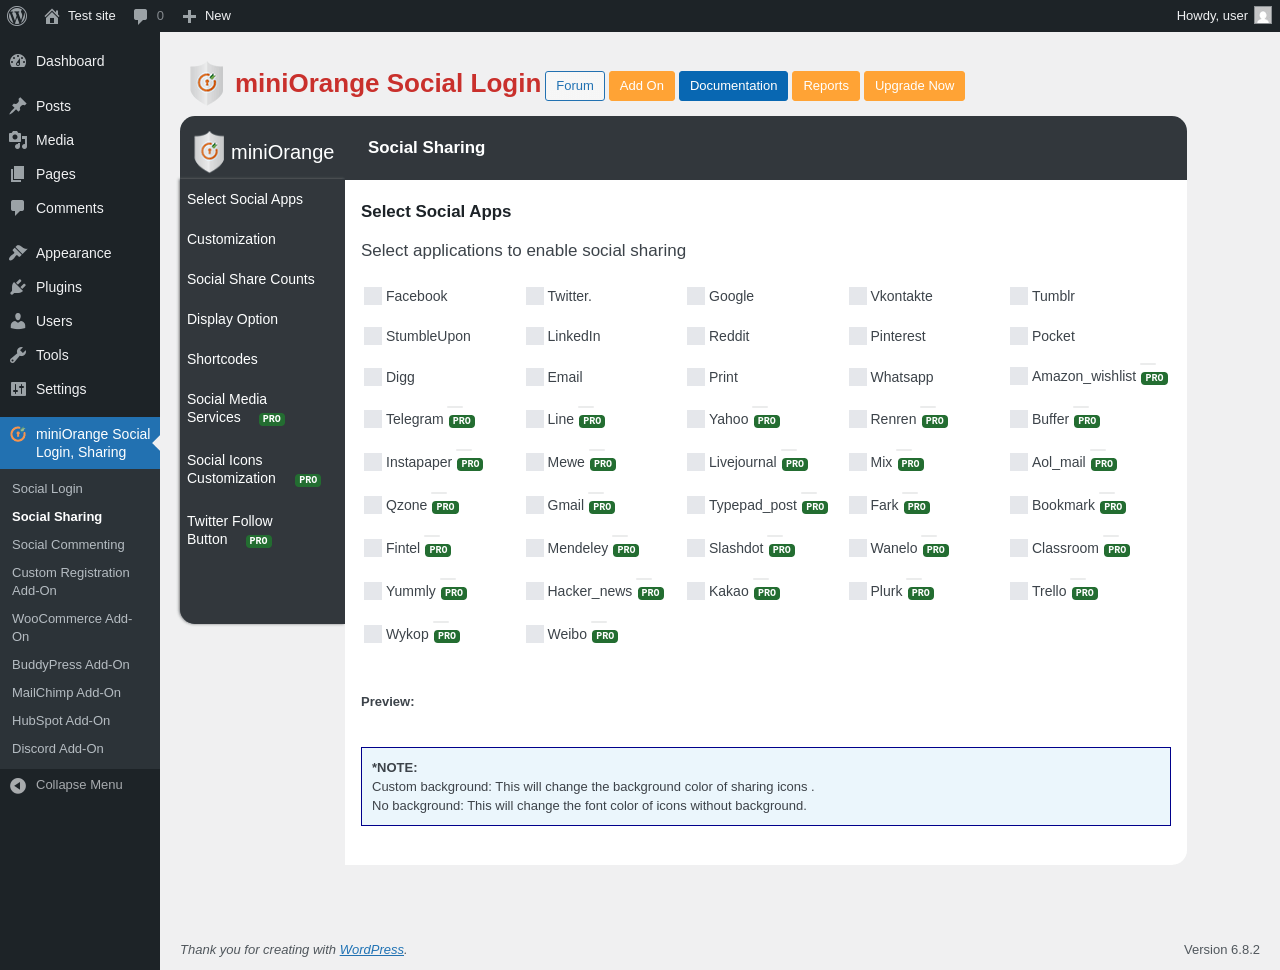Click the PRO badge beside Social Media Services
This screenshot has width=1280, height=970.
pyautogui.click(x=272, y=419)
